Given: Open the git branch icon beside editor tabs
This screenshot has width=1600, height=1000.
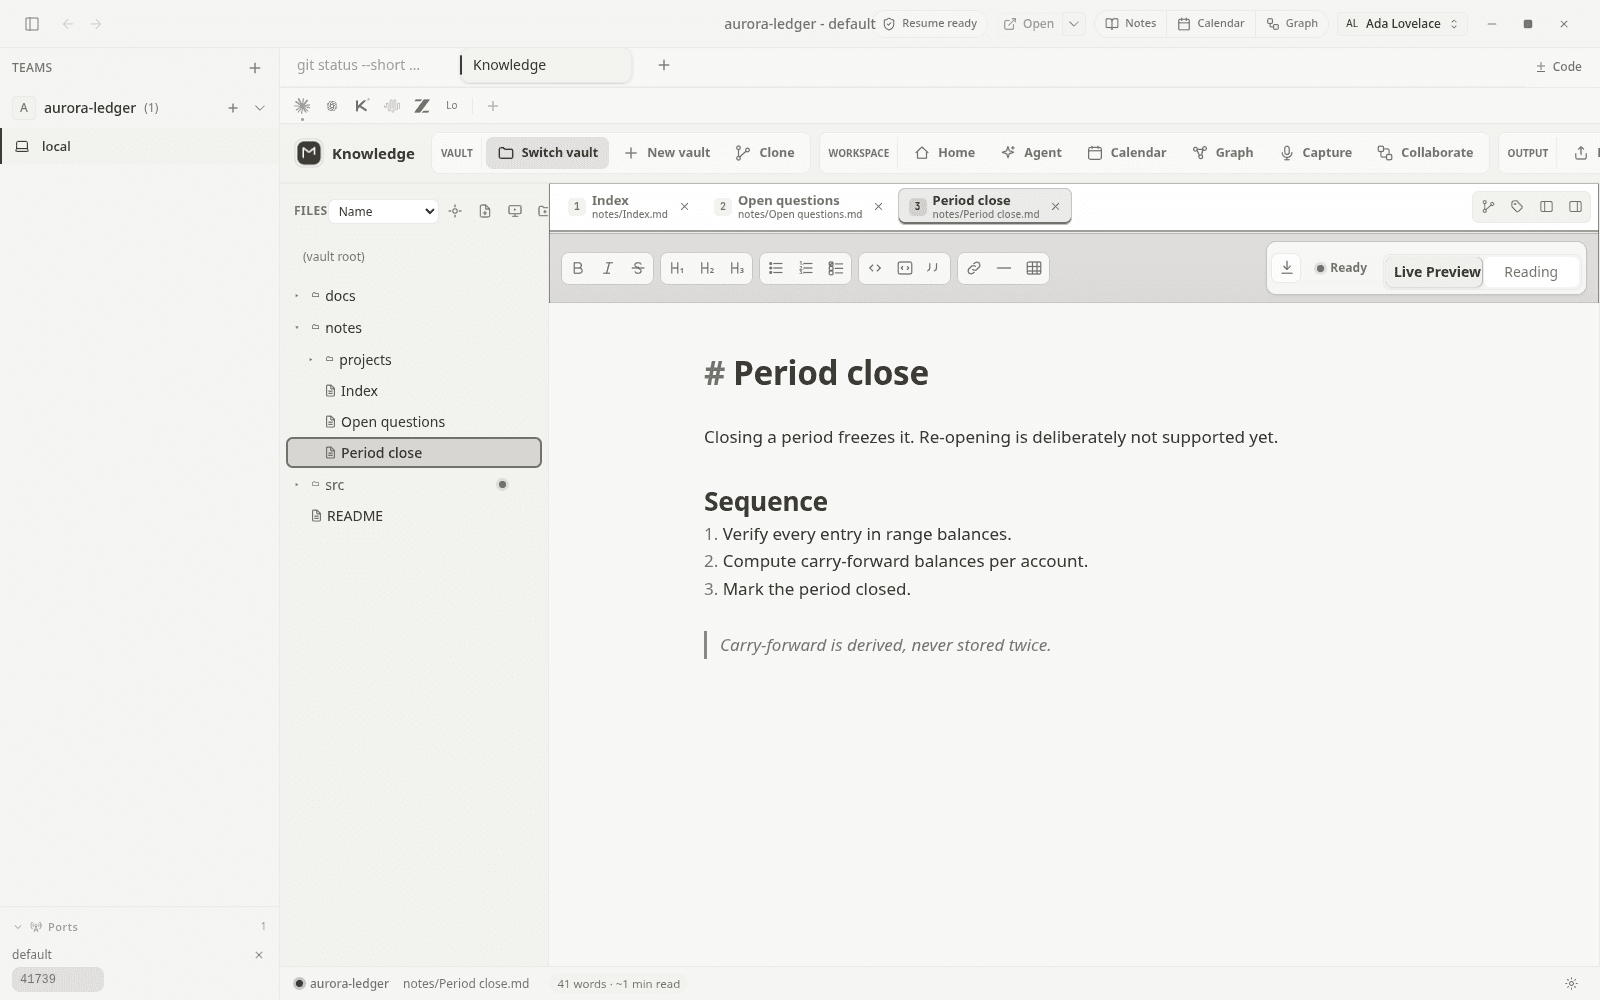Looking at the screenshot, I should (1488, 207).
